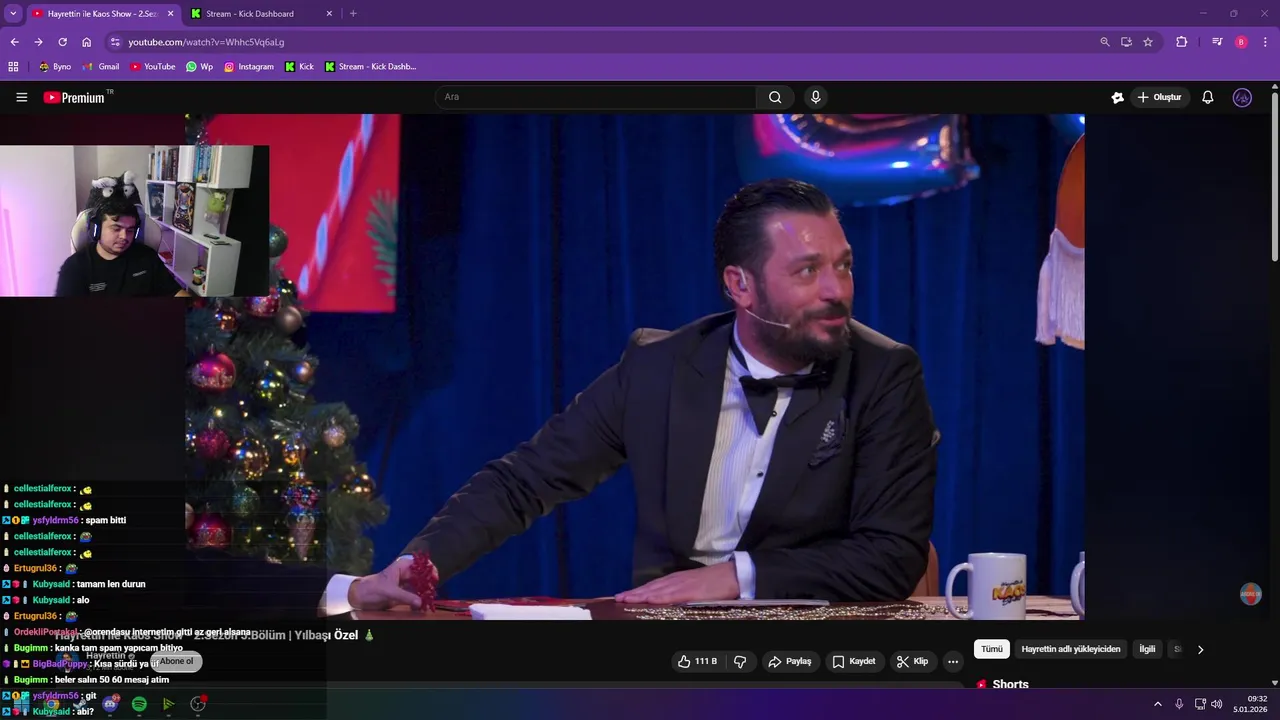The image size is (1280, 720).
Task: Open the Kick bookmark
Action: click(x=299, y=67)
